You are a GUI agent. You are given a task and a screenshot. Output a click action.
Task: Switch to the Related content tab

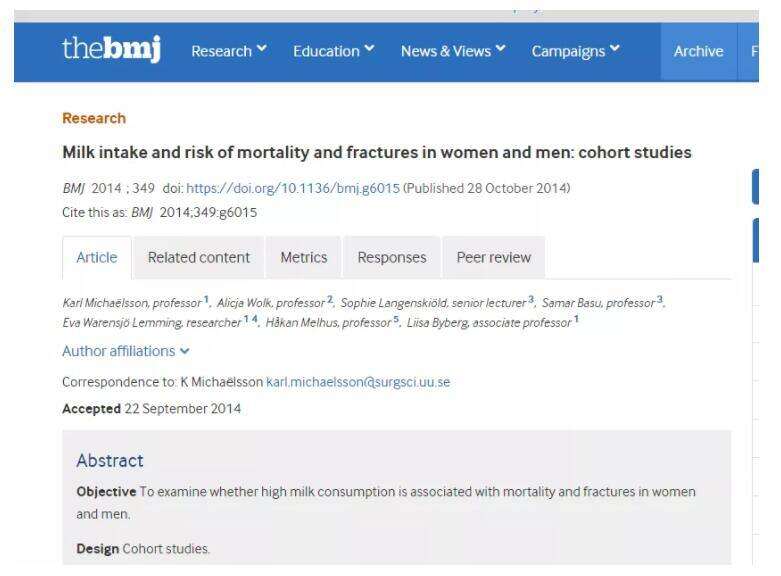click(x=199, y=257)
